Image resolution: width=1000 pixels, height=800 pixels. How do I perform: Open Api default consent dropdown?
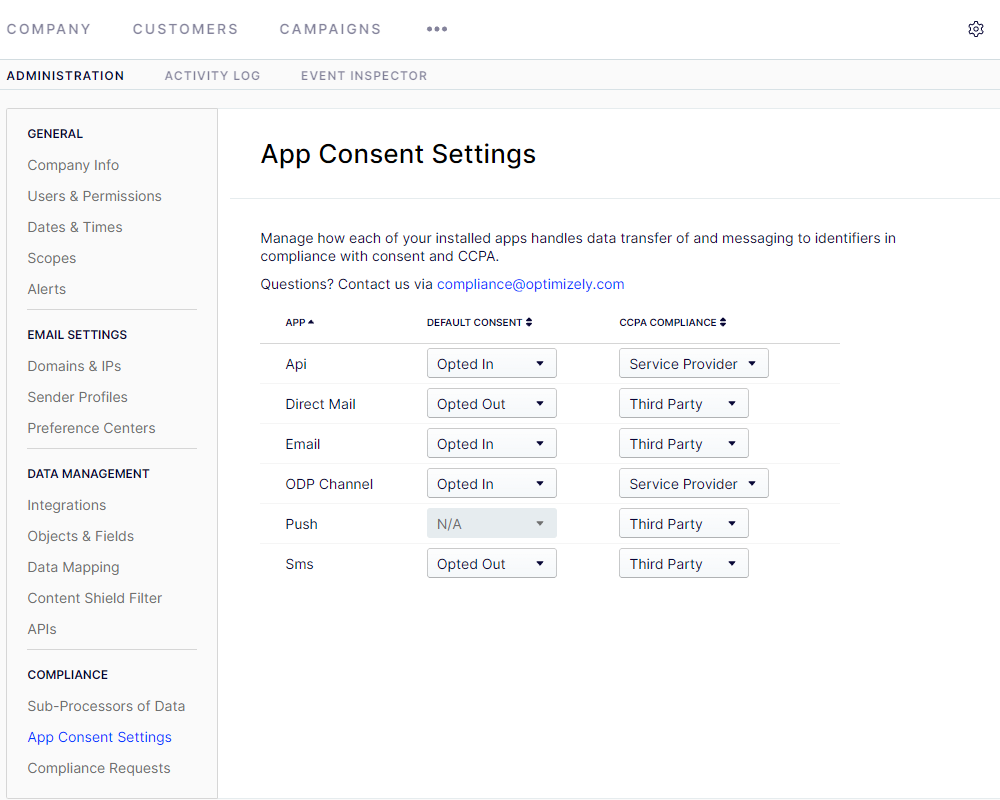[x=492, y=364]
